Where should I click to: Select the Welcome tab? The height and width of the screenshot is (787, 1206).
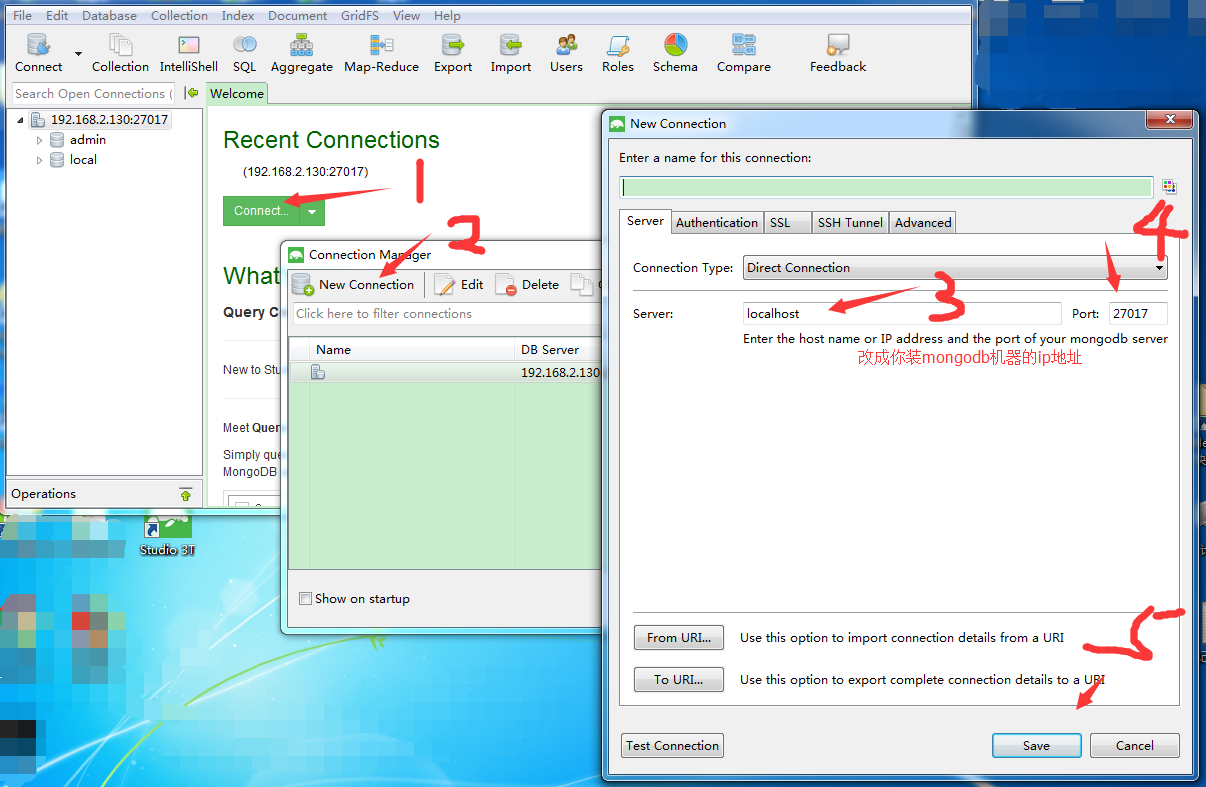(237, 94)
